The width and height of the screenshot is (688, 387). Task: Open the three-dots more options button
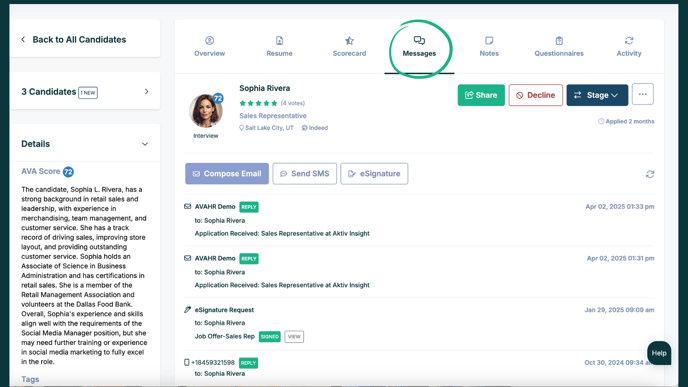[643, 94]
